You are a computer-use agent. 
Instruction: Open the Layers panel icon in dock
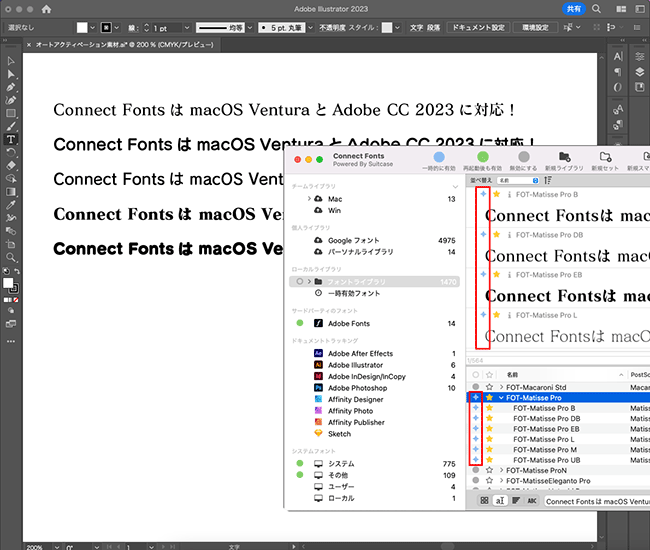640,72
